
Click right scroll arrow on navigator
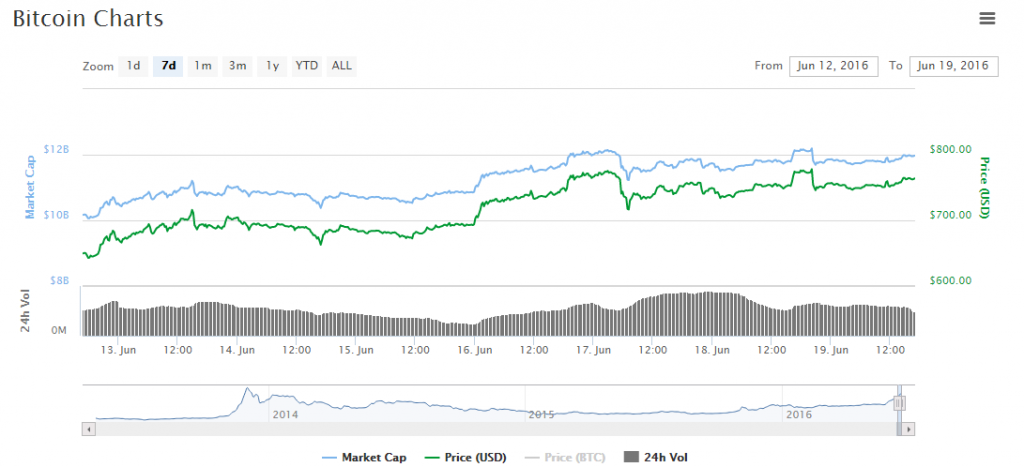pos(908,429)
